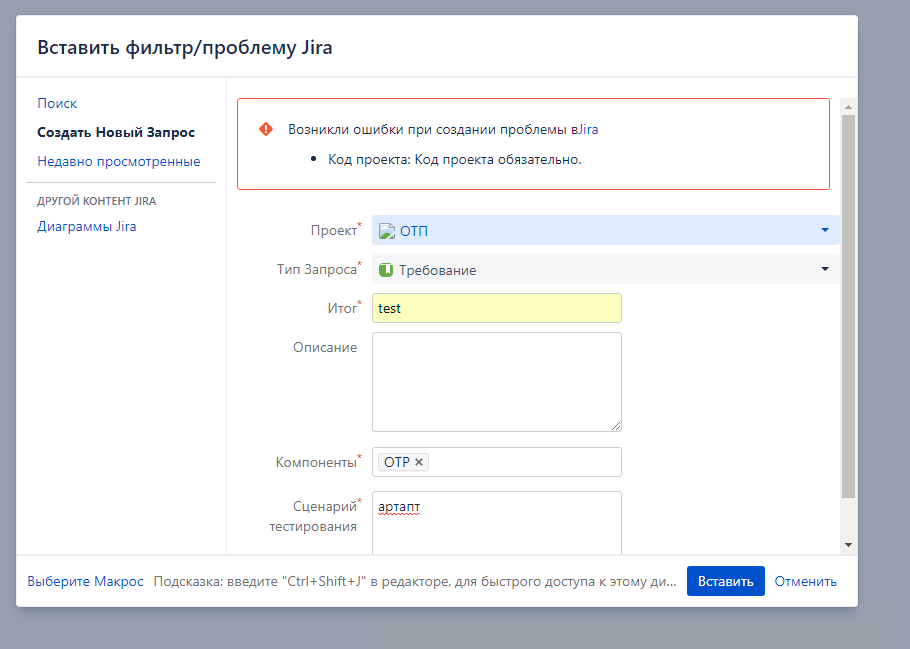
Task: Click into the Описание text area
Action: pyautogui.click(x=497, y=382)
